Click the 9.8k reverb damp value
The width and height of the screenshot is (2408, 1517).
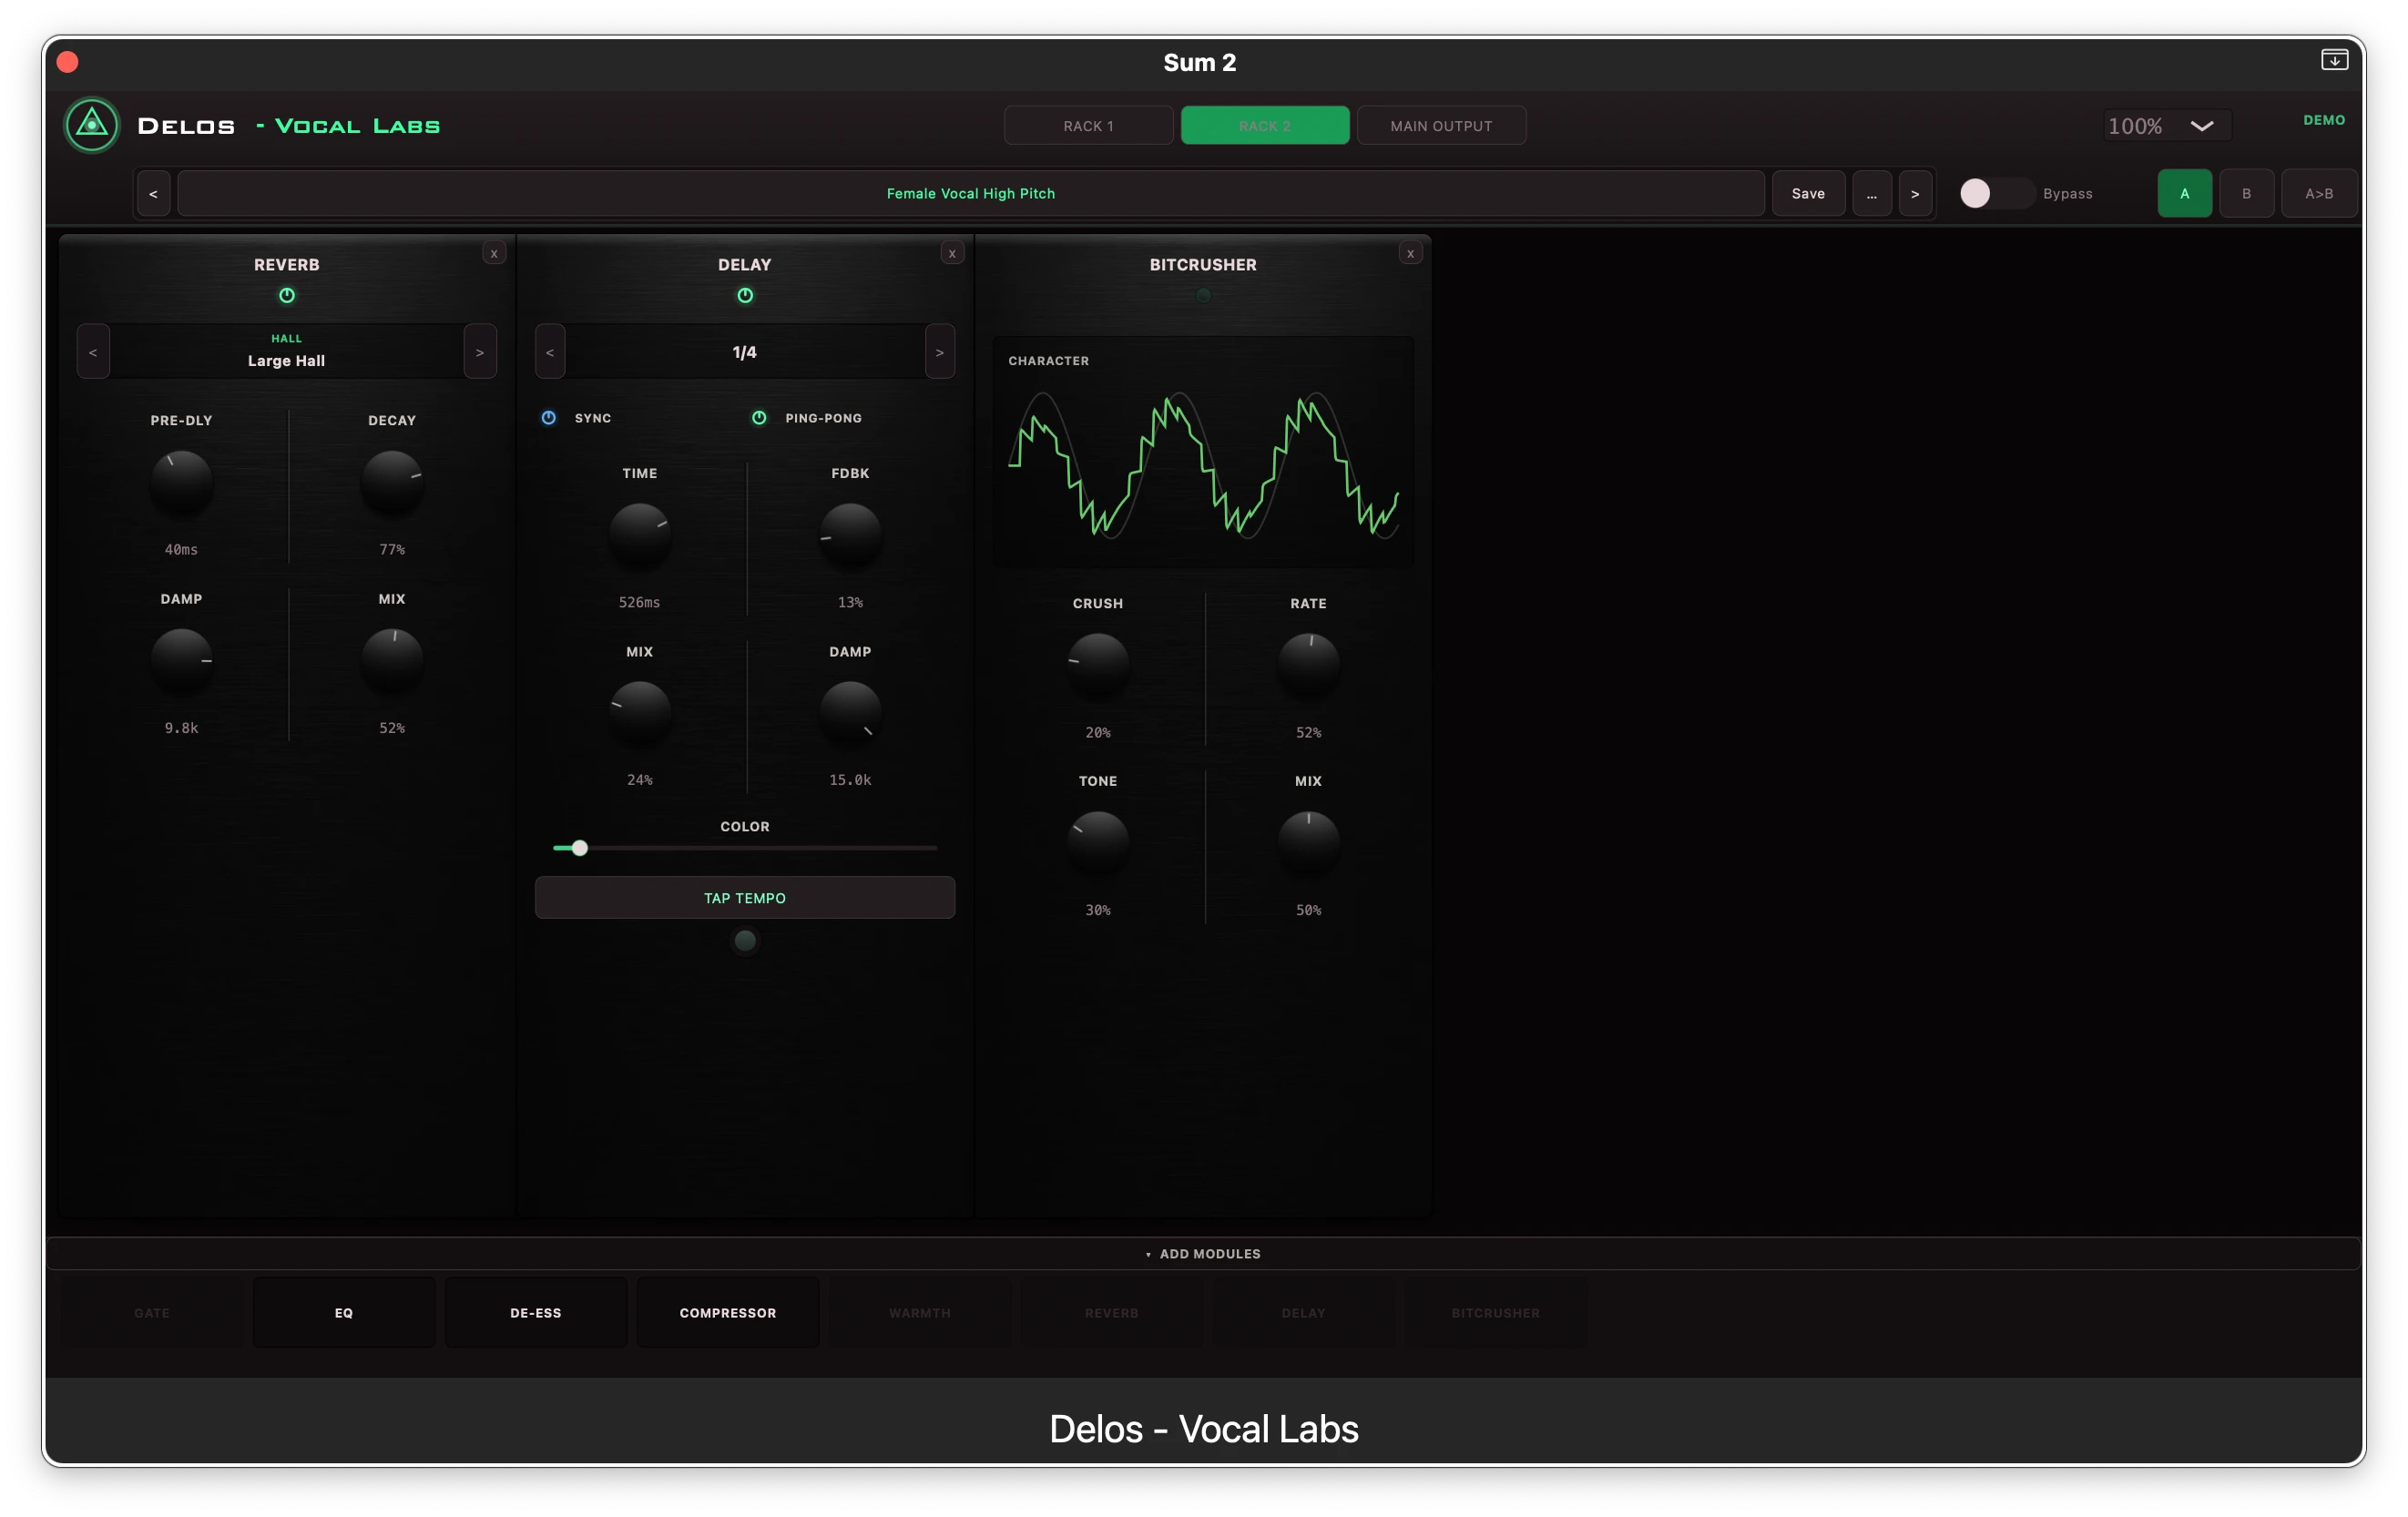[181, 728]
